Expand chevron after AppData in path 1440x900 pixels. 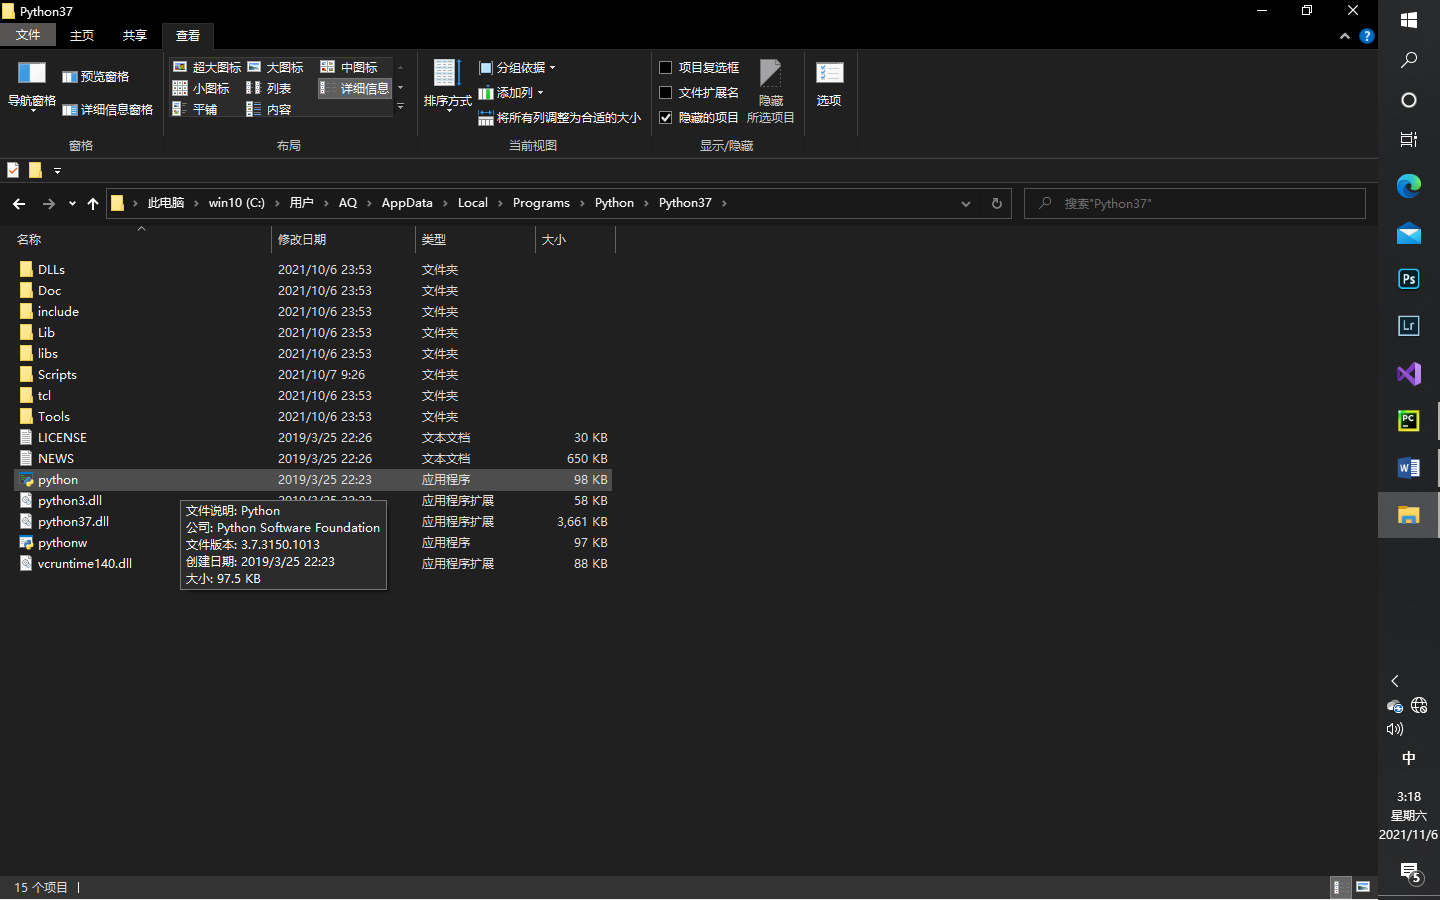[x=445, y=203]
